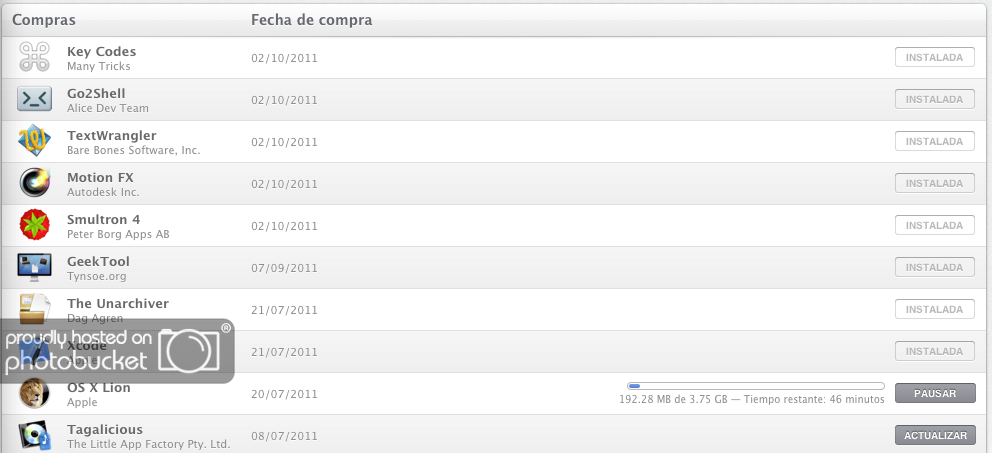Click The Unarchiver box icon

point(34,309)
